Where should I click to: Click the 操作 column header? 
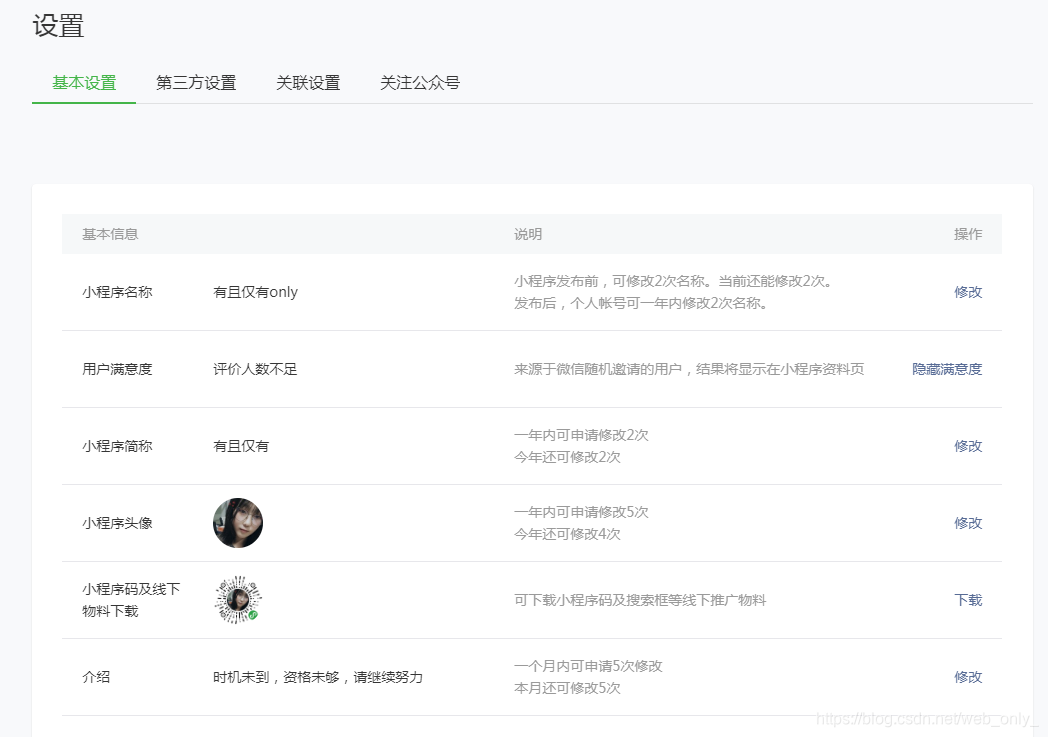click(968, 233)
